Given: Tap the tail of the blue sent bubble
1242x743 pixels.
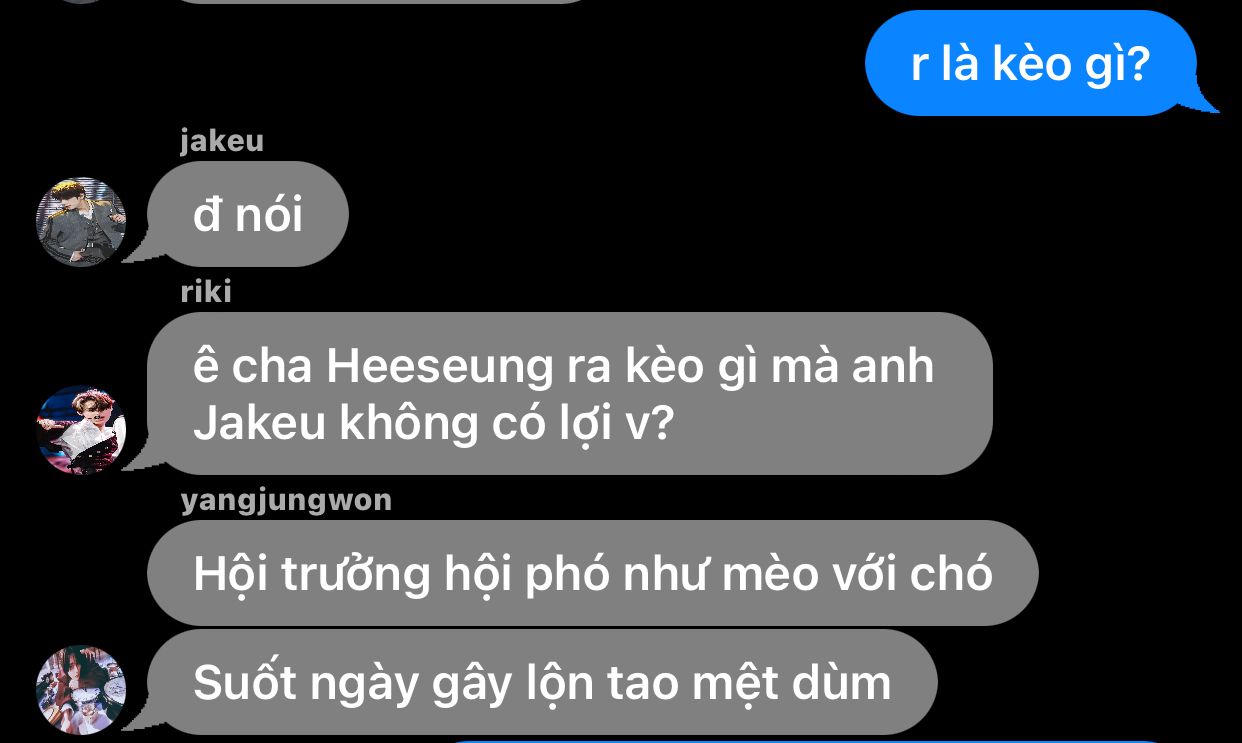Looking at the screenshot, I should pyautogui.click(x=1205, y=102).
